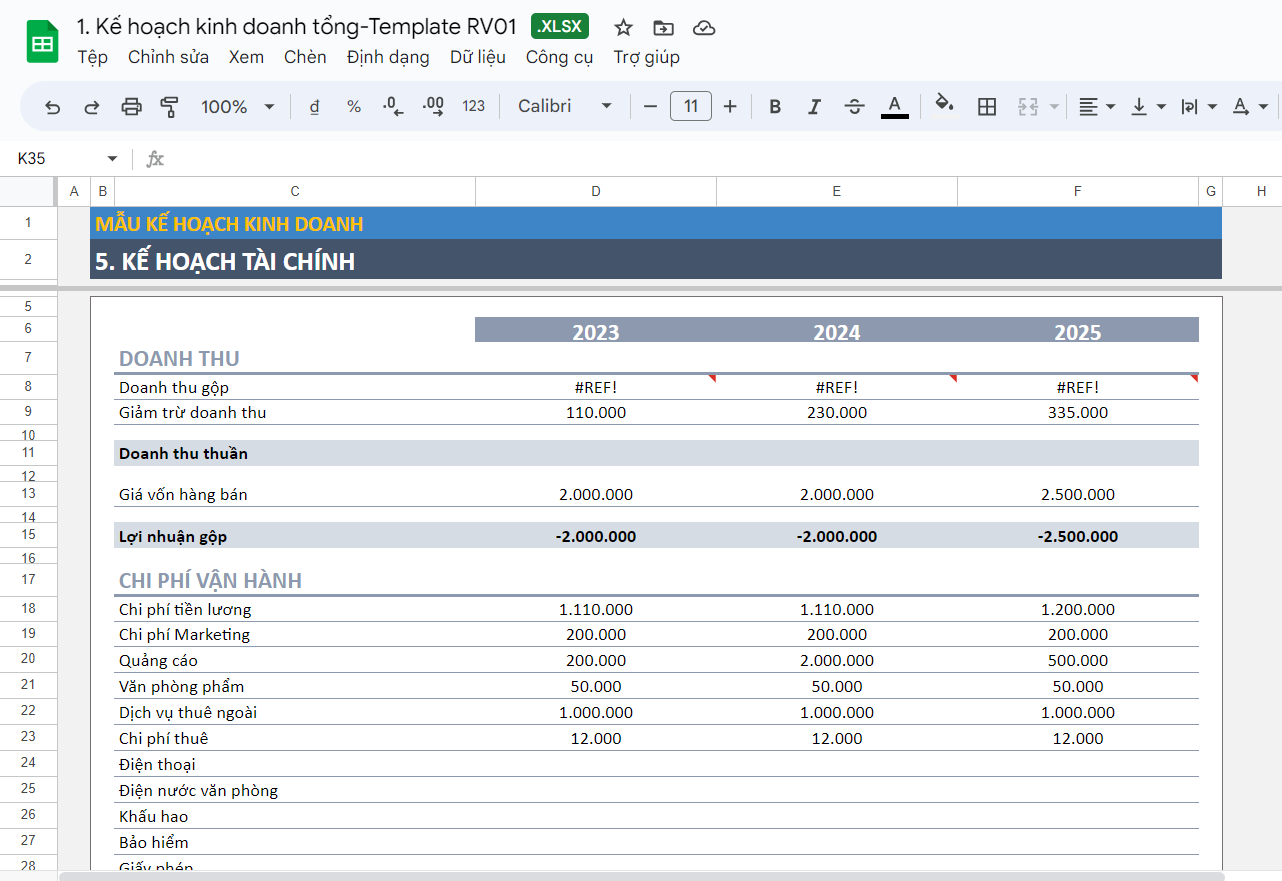Open the Calibri font dropdown
This screenshot has height=881, width=1282.
[x=565, y=106]
